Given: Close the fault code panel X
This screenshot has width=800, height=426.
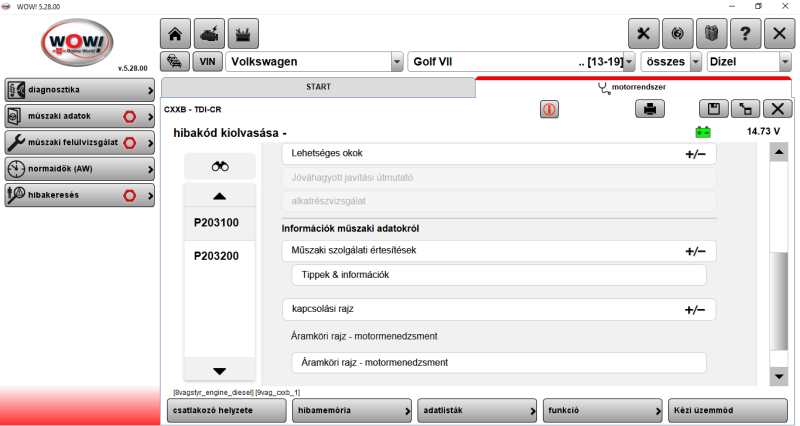Looking at the screenshot, I should point(778,109).
